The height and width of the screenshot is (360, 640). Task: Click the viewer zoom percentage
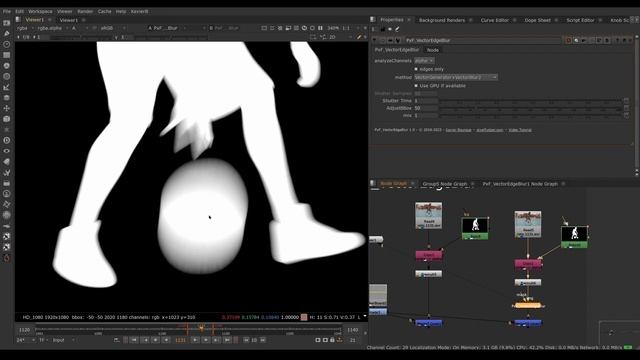pos(333,28)
